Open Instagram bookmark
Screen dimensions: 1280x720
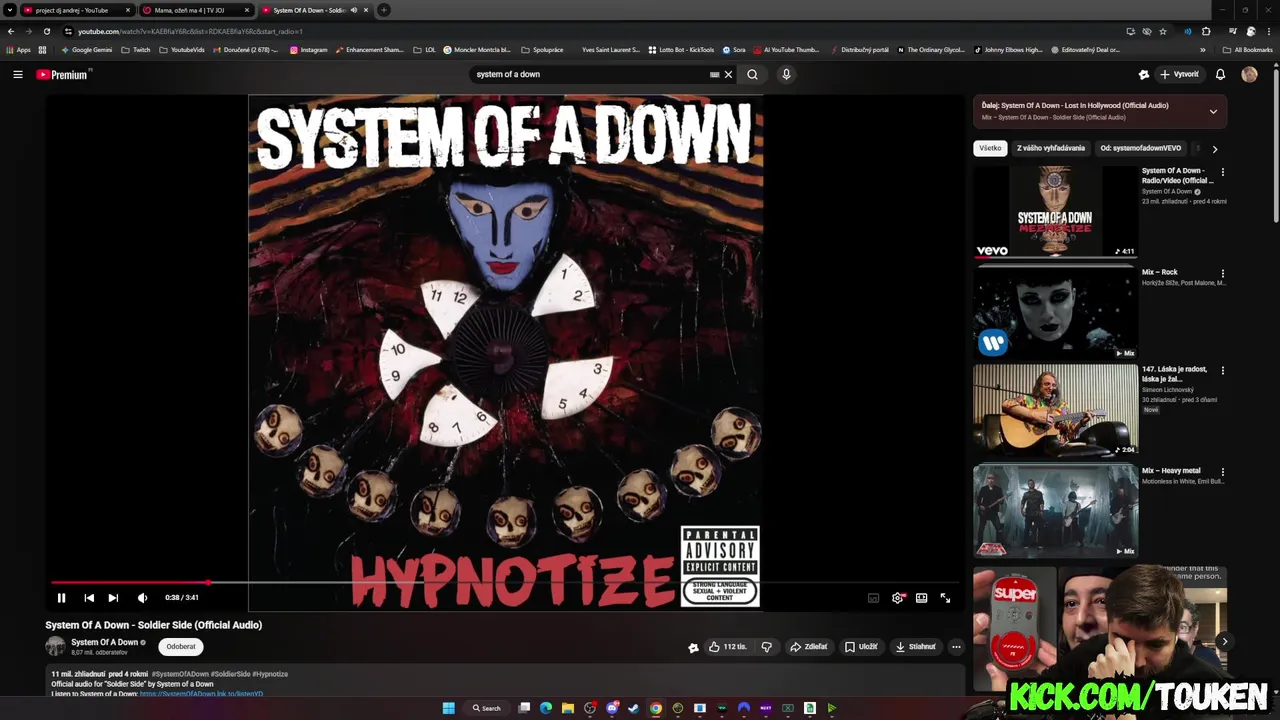point(308,49)
